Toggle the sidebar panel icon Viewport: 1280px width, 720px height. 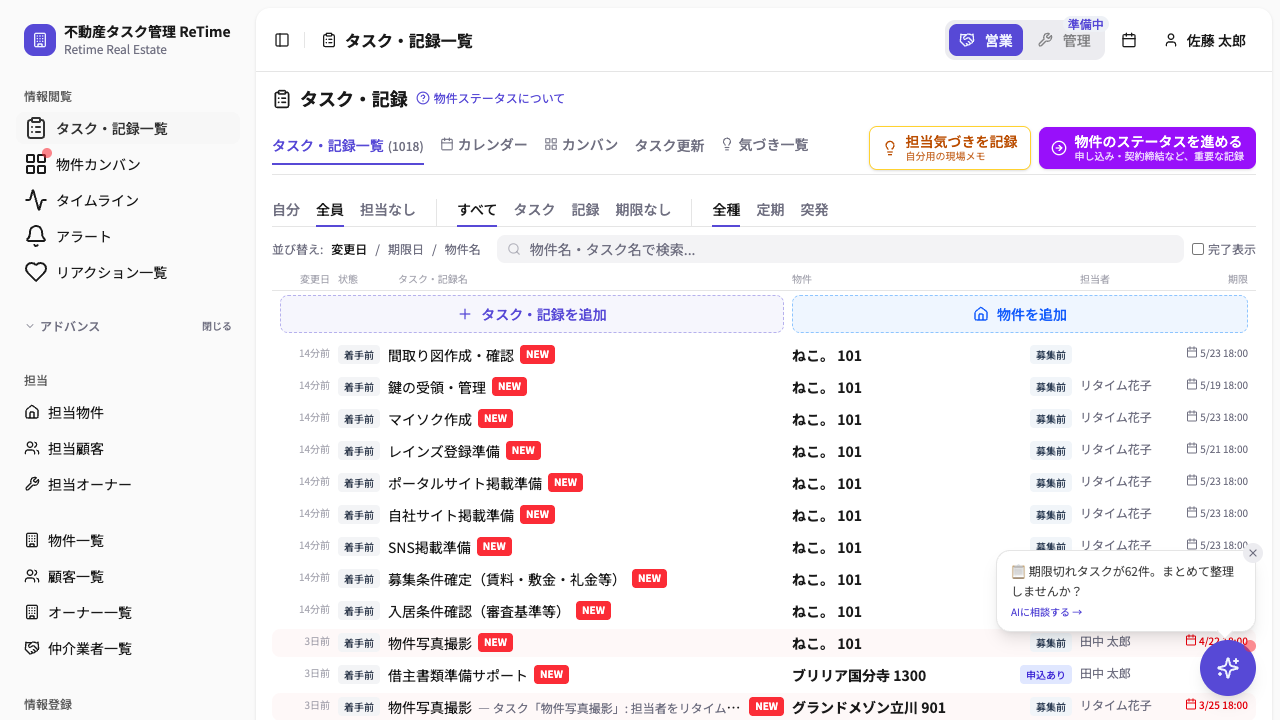[282, 40]
